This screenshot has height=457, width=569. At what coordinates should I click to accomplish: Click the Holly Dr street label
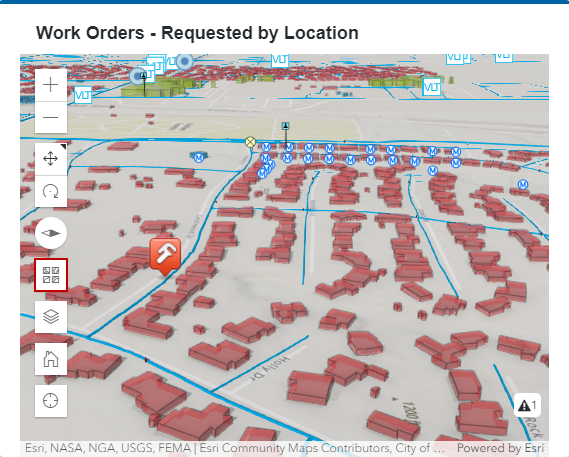[270, 369]
